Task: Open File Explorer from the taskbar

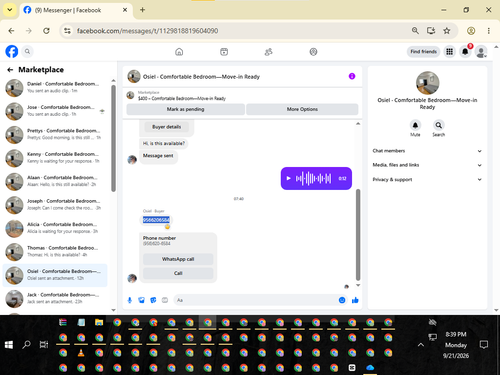Action: point(99,322)
